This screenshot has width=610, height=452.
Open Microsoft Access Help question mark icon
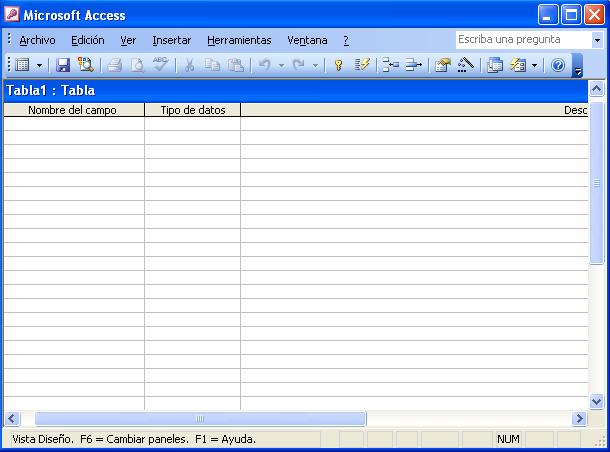(557, 65)
